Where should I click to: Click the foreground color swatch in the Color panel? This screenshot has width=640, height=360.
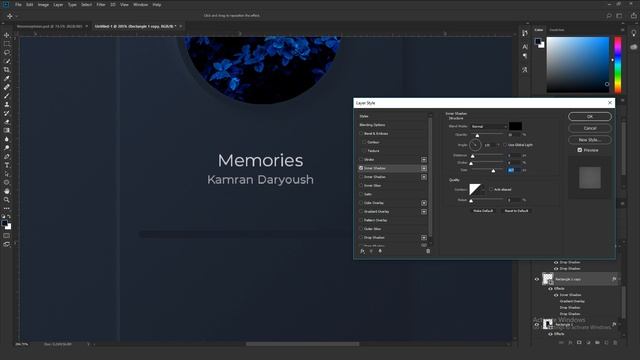538,41
